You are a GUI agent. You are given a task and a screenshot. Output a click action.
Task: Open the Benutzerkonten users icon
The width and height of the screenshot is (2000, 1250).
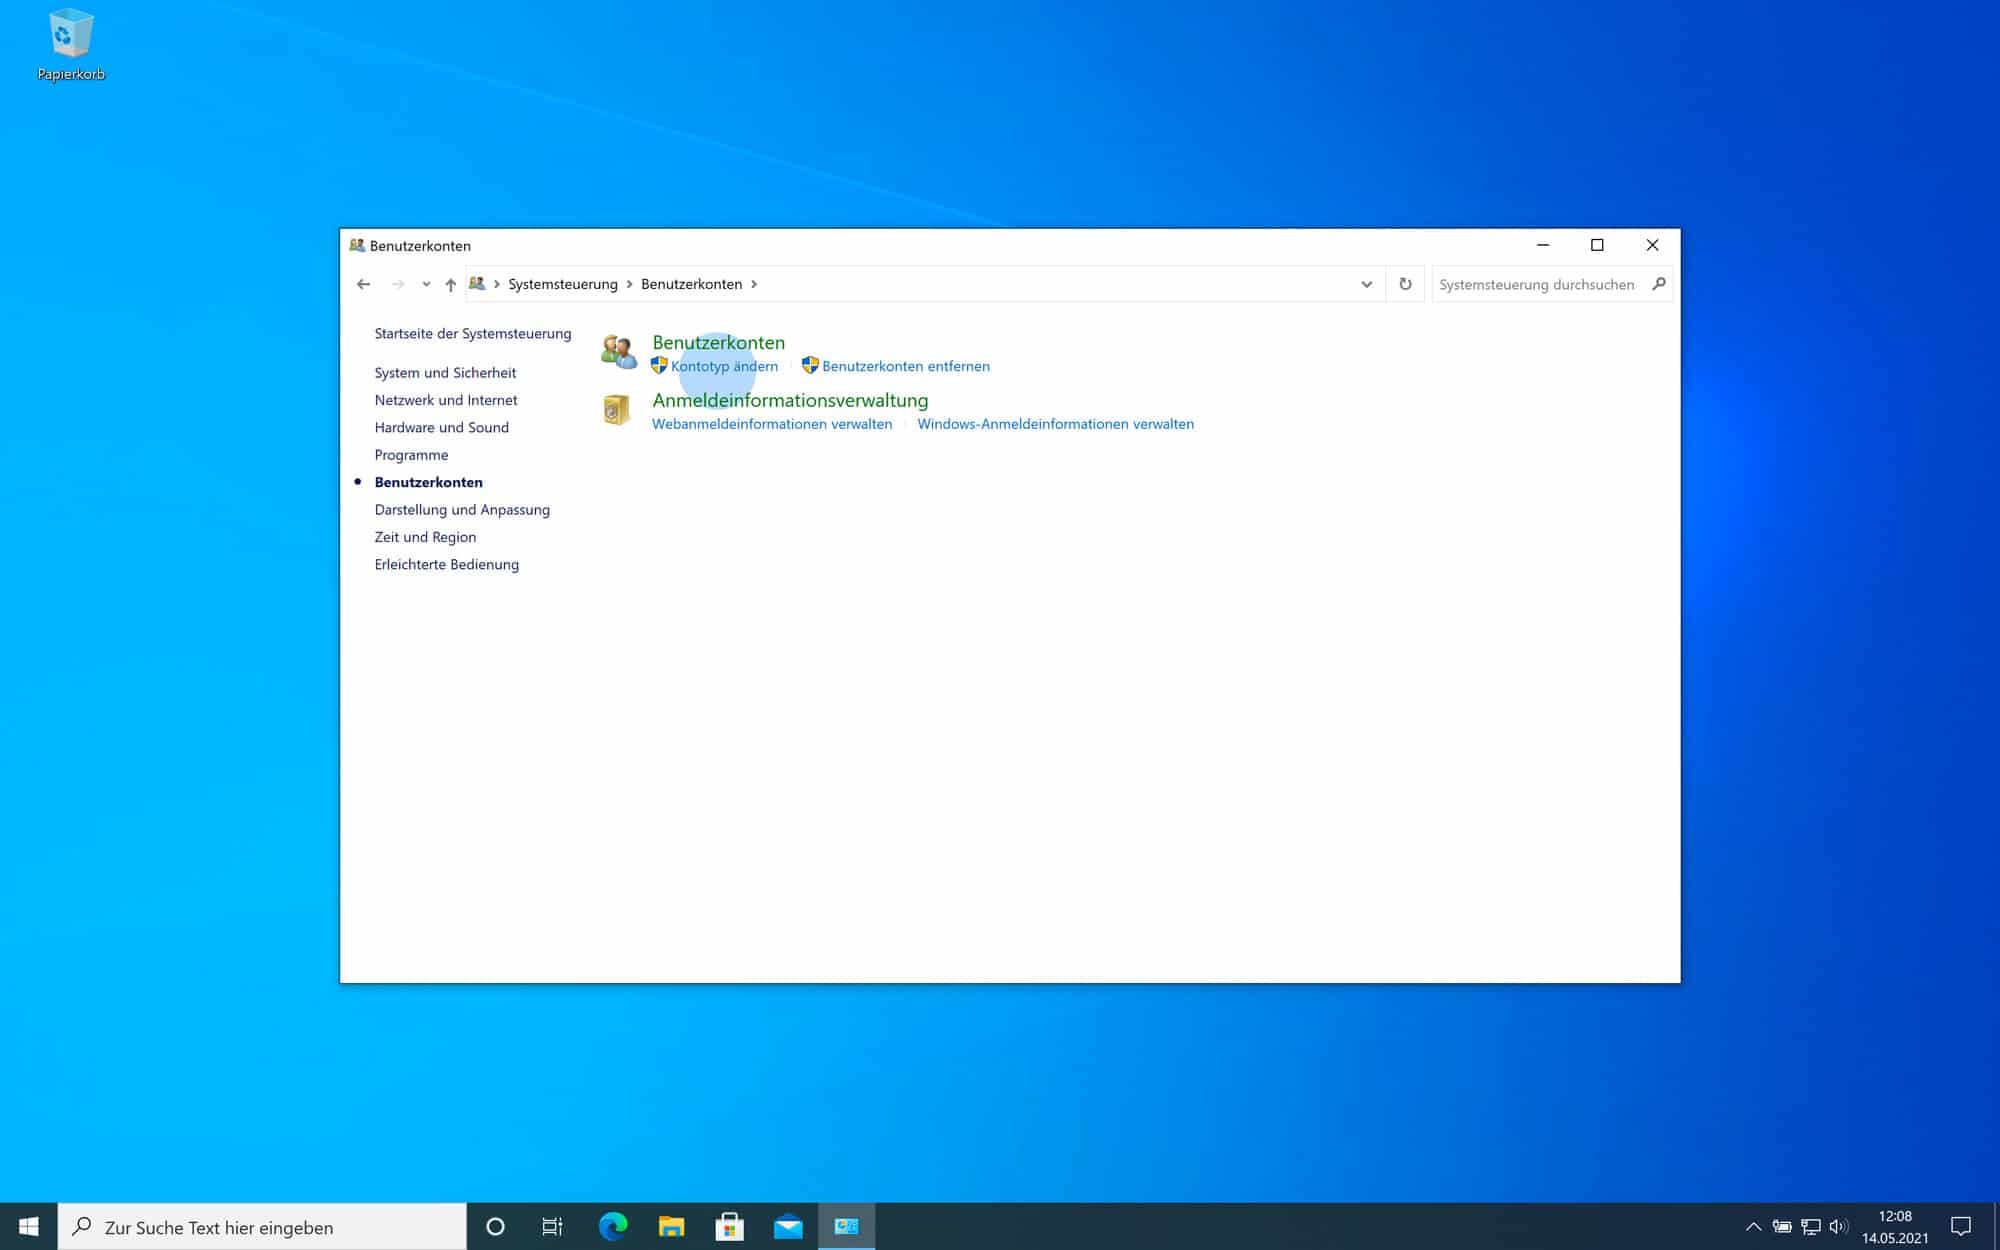(618, 351)
